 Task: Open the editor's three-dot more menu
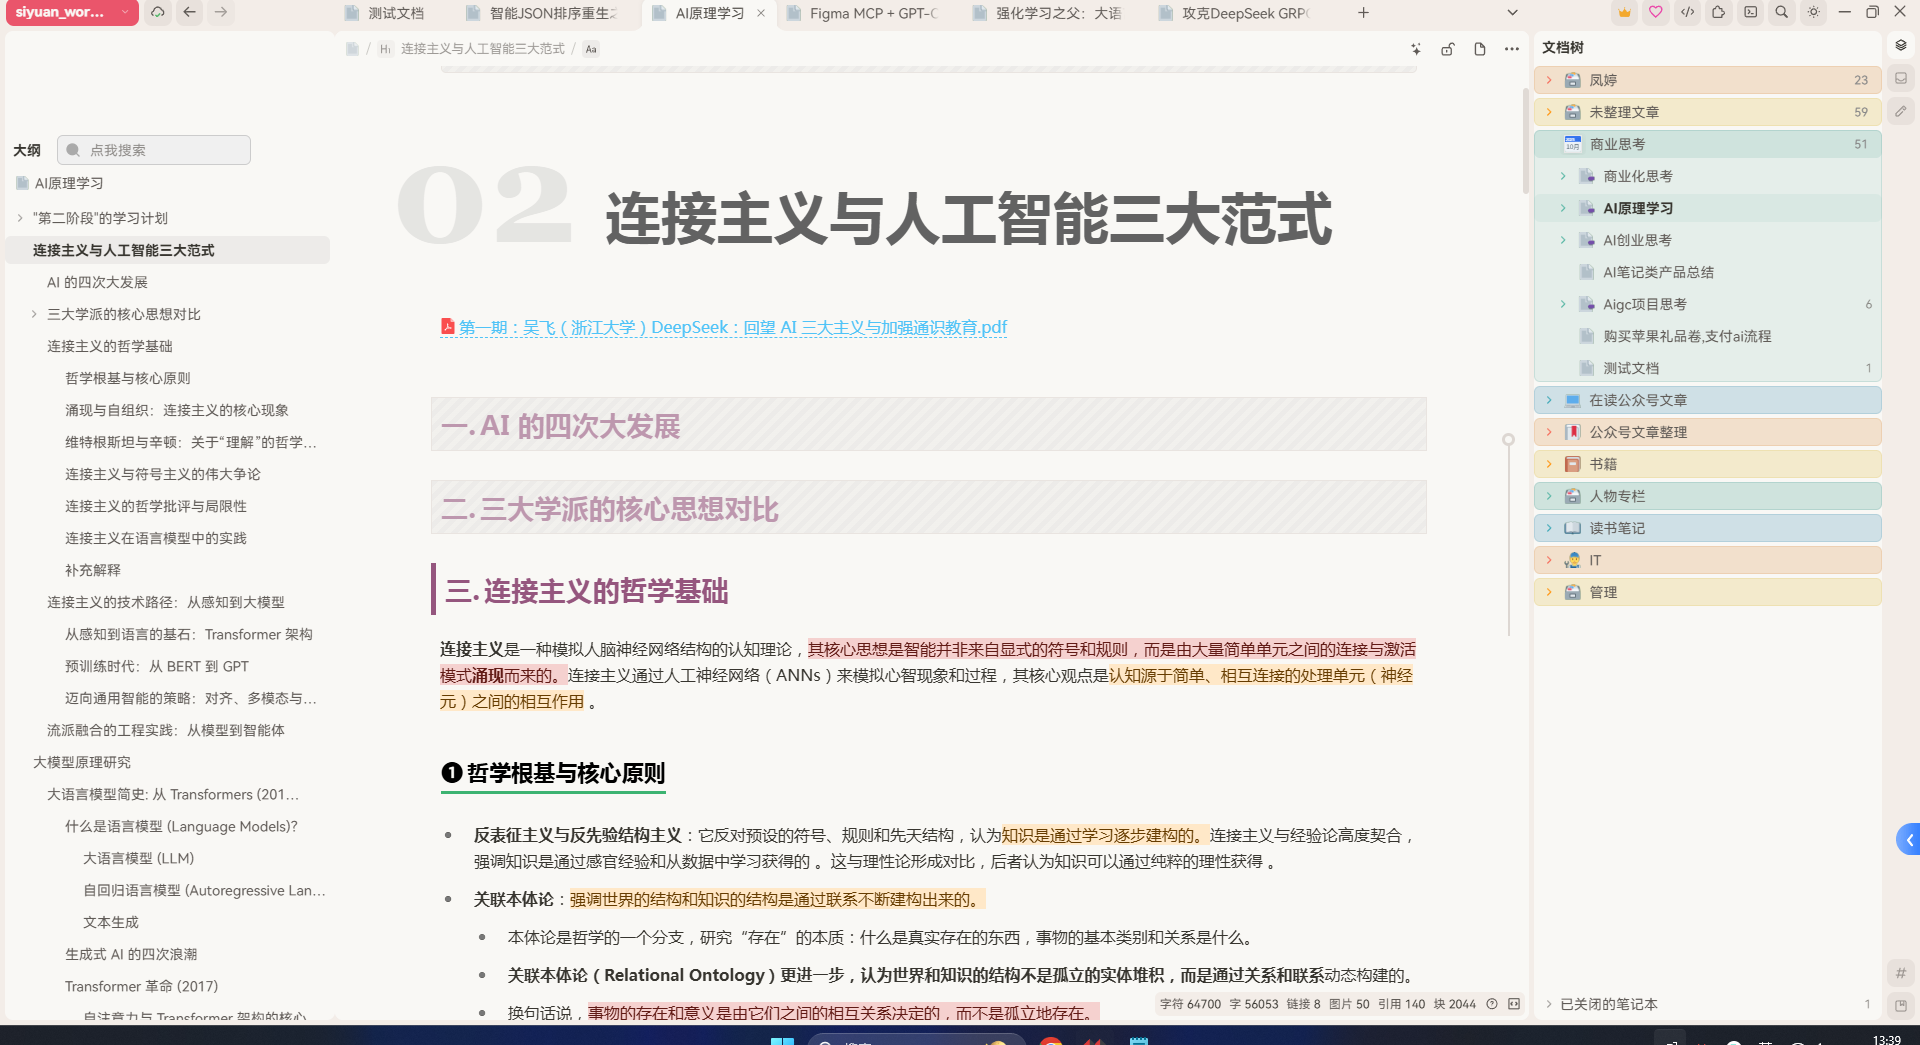pos(1511,49)
